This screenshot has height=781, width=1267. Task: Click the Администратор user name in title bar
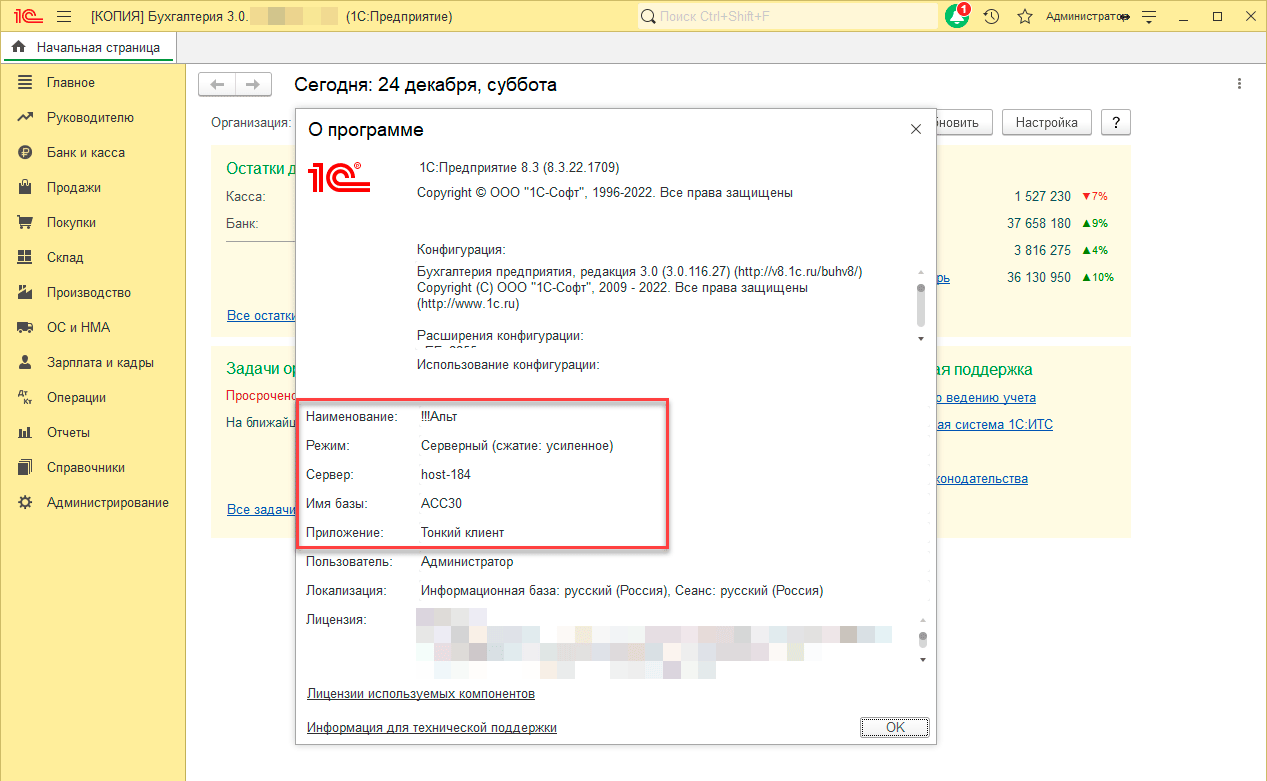pos(1086,17)
